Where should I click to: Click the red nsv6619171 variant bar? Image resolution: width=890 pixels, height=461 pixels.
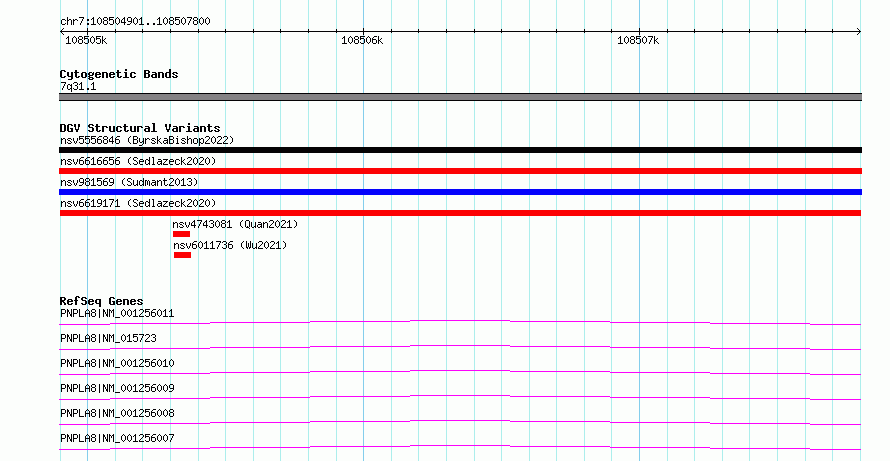(x=460, y=213)
